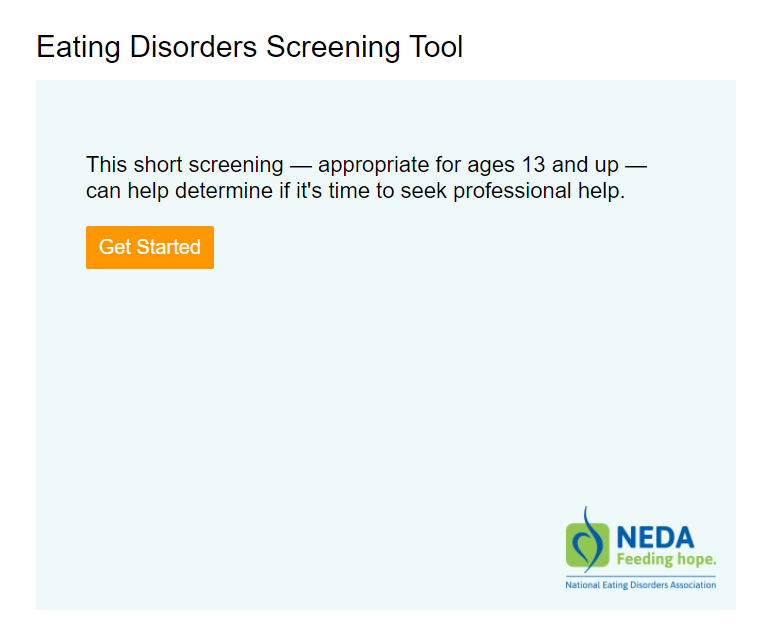Click the word "appropriate" in the description
This screenshot has height=632, width=765.
pyautogui.click(x=374, y=165)
